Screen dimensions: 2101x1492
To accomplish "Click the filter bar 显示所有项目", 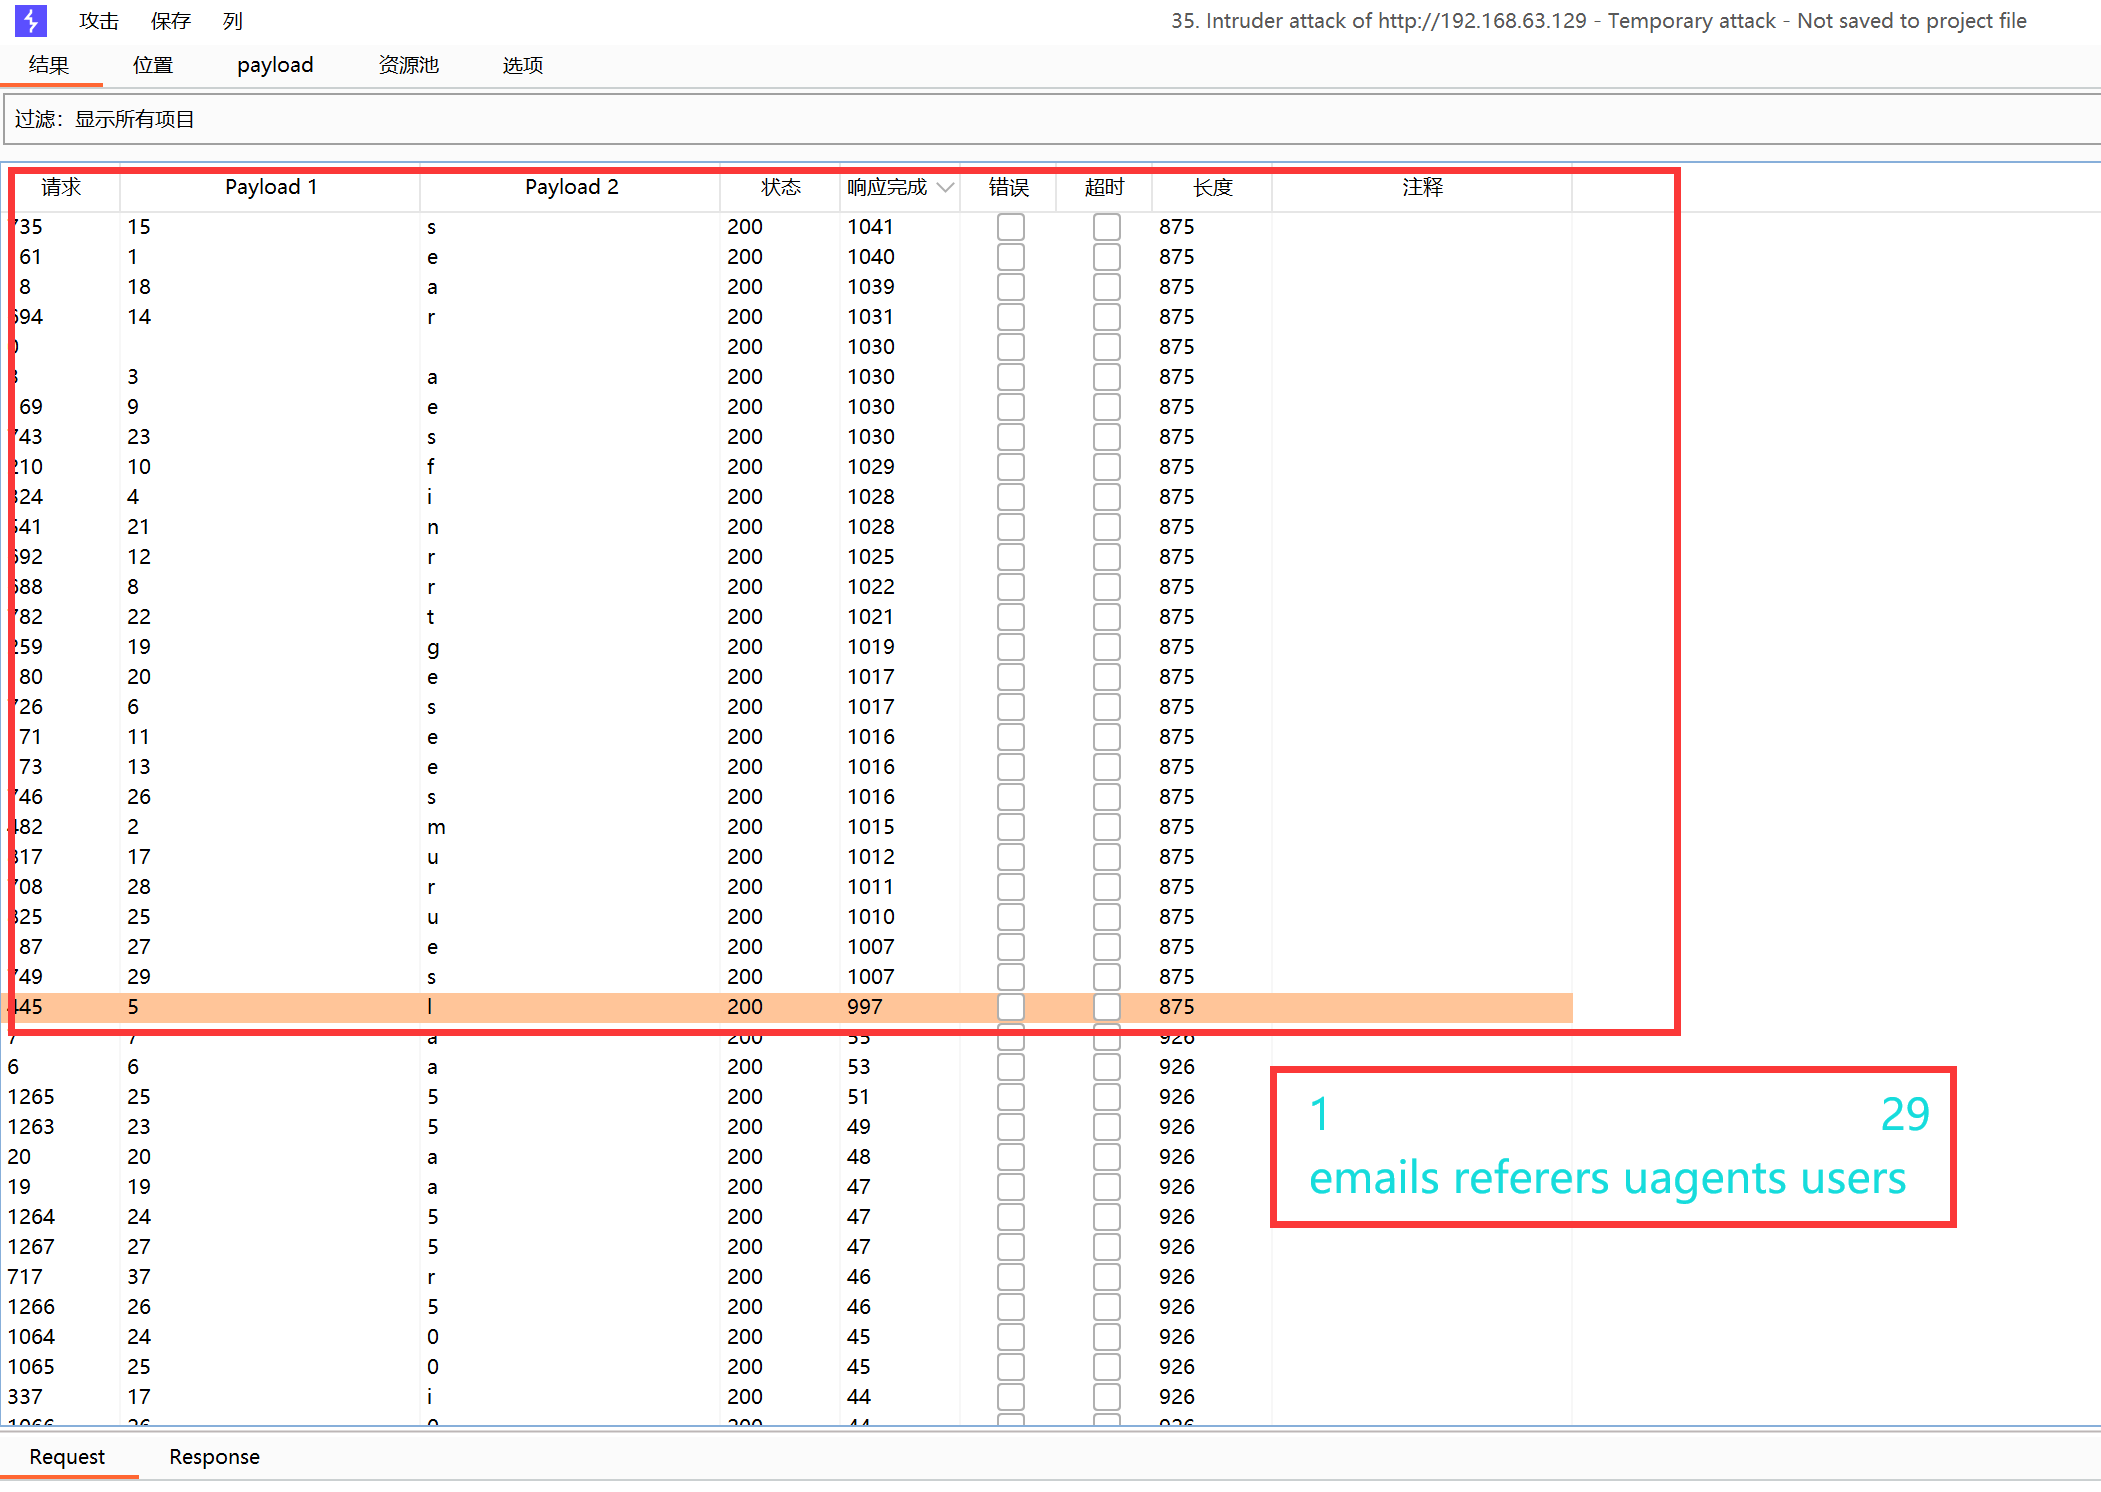I will click(x=1050, y=119).
